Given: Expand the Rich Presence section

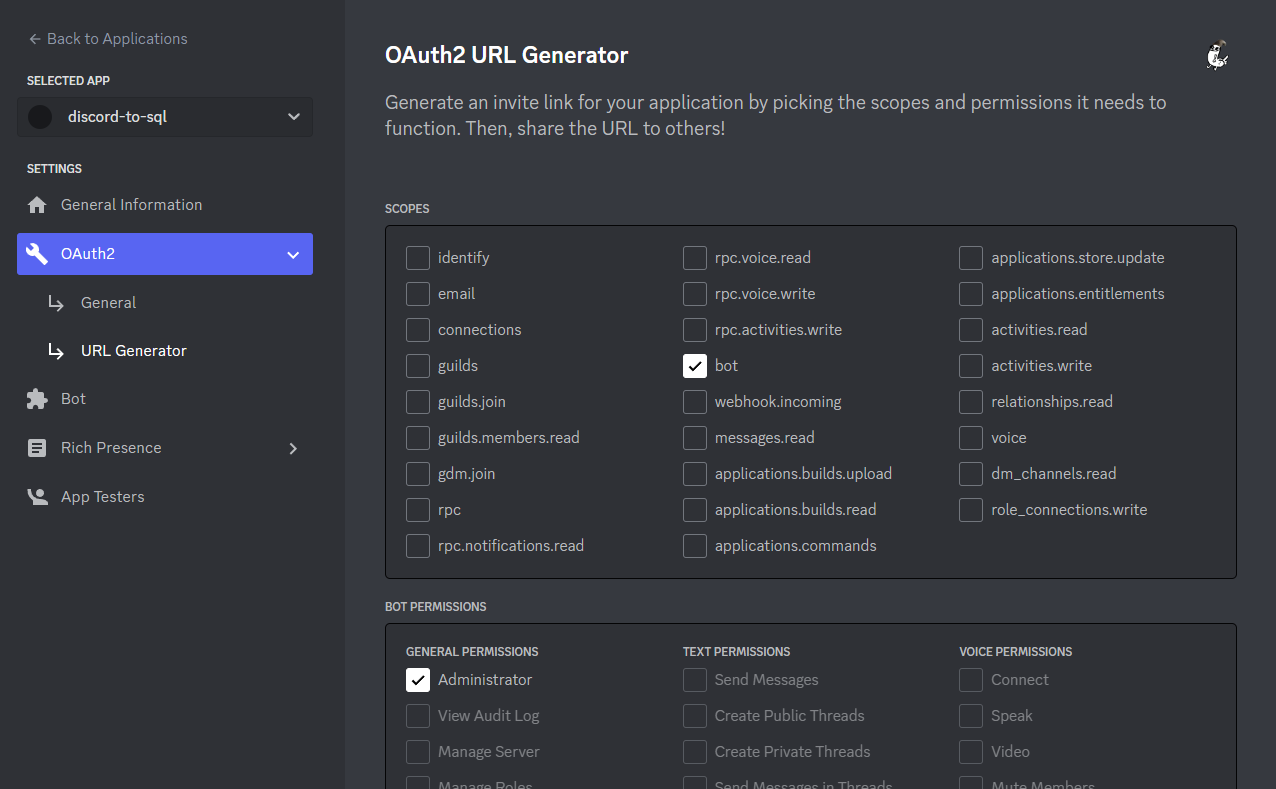Looking at the screenshot, I should pyautogui.click(x=293, y=448).
